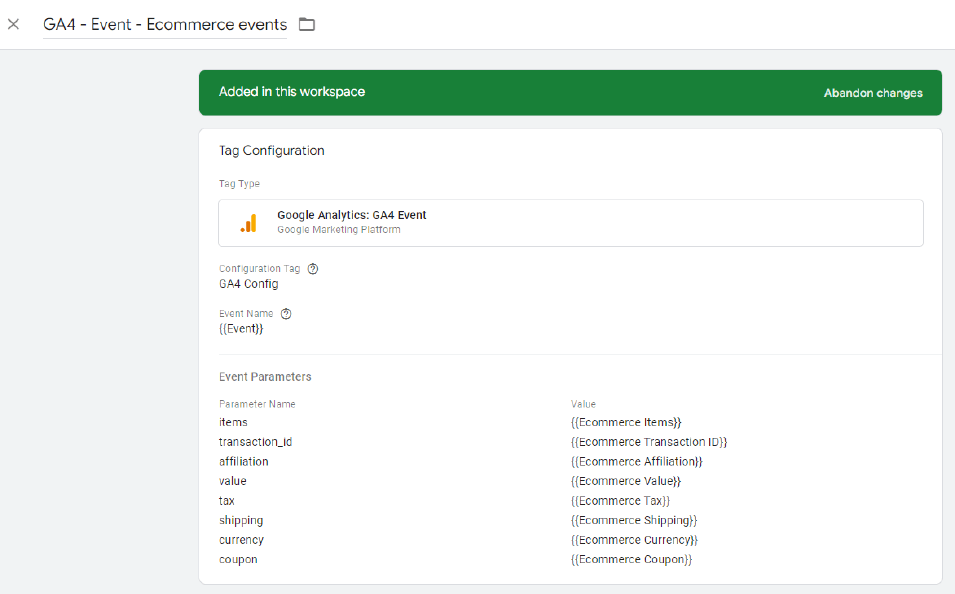955x594 pixels.
Task: Click the Tag Type label
Action: tap(239, 184)
